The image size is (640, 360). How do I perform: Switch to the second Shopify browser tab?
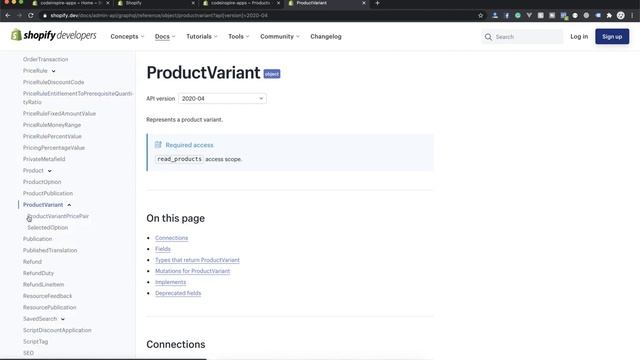pyautogui.click(x=156, y=3)
